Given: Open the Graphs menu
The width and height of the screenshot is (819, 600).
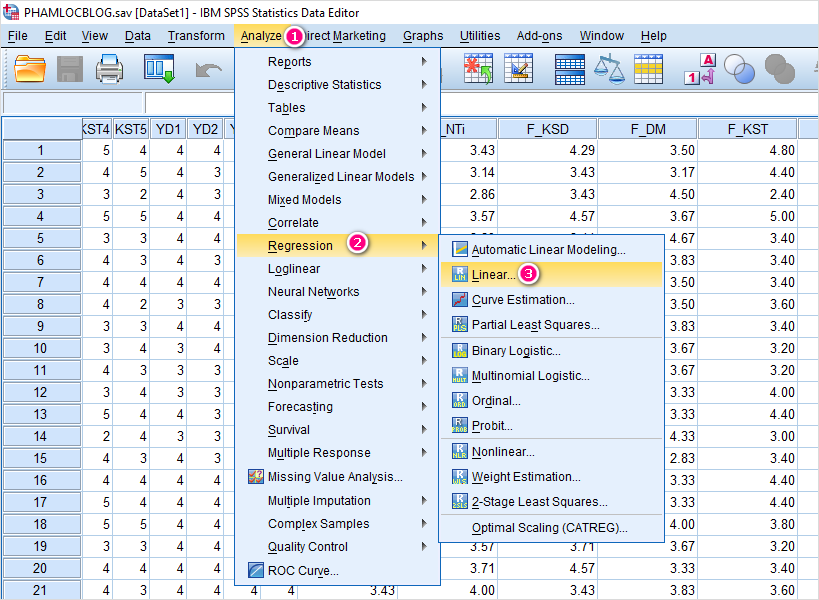Looking at the screenshot, I should click(x=423, y=36).
